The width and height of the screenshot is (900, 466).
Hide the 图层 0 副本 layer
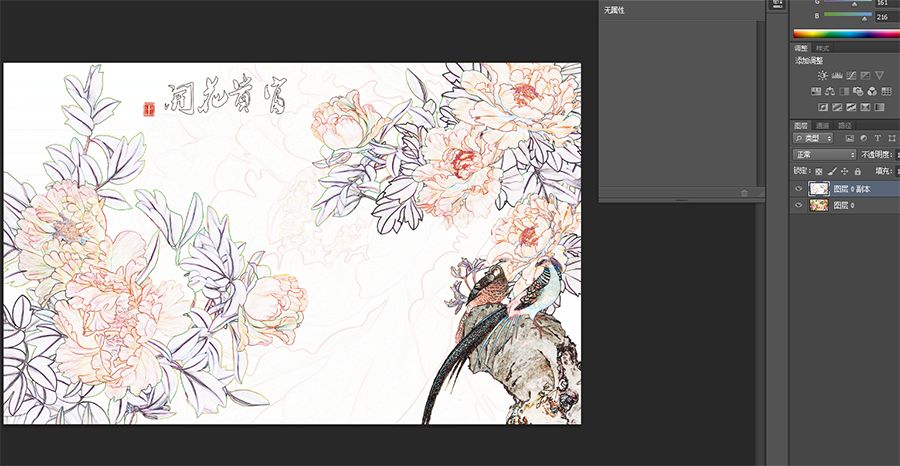click(798, 189)
